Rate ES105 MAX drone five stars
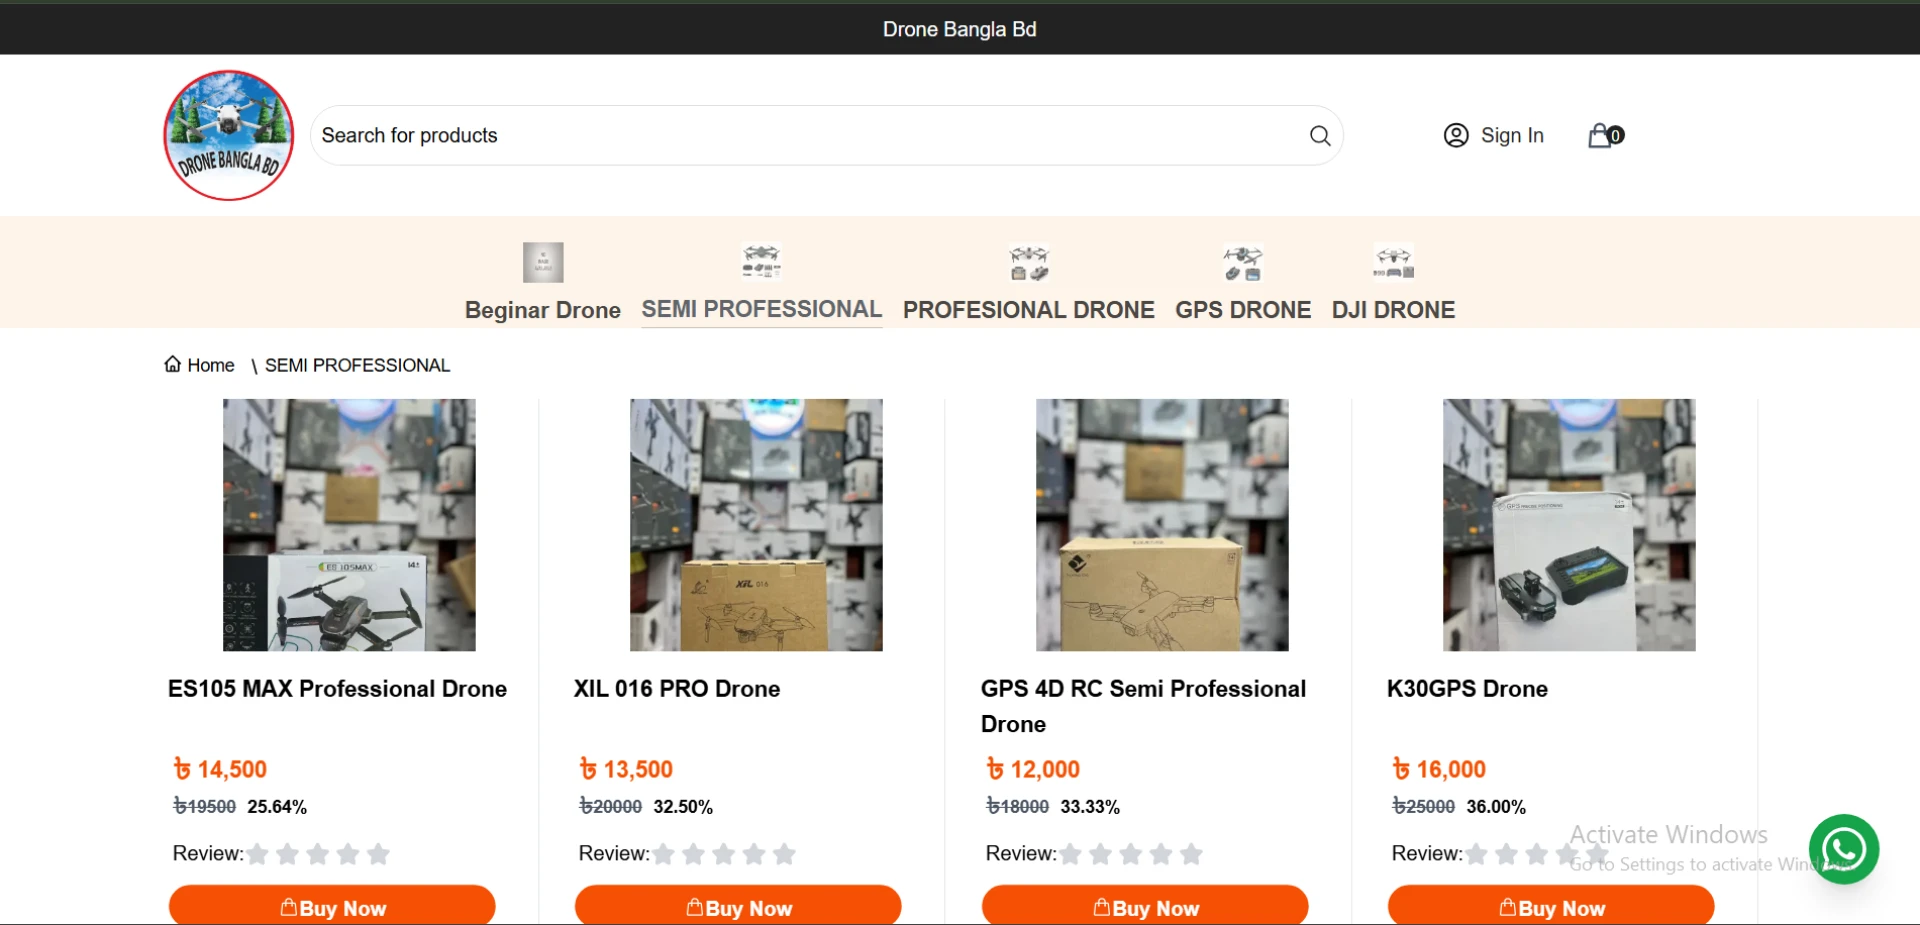Image resolution: width=1920 pixels, height=925 pixels. coord(378,854)
